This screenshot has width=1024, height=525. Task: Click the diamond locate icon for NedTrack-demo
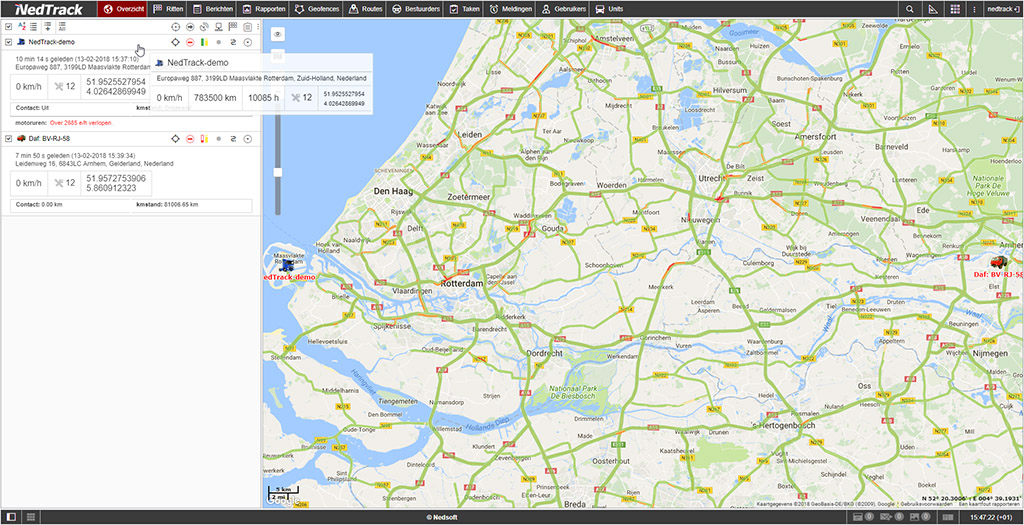(175, 42)
